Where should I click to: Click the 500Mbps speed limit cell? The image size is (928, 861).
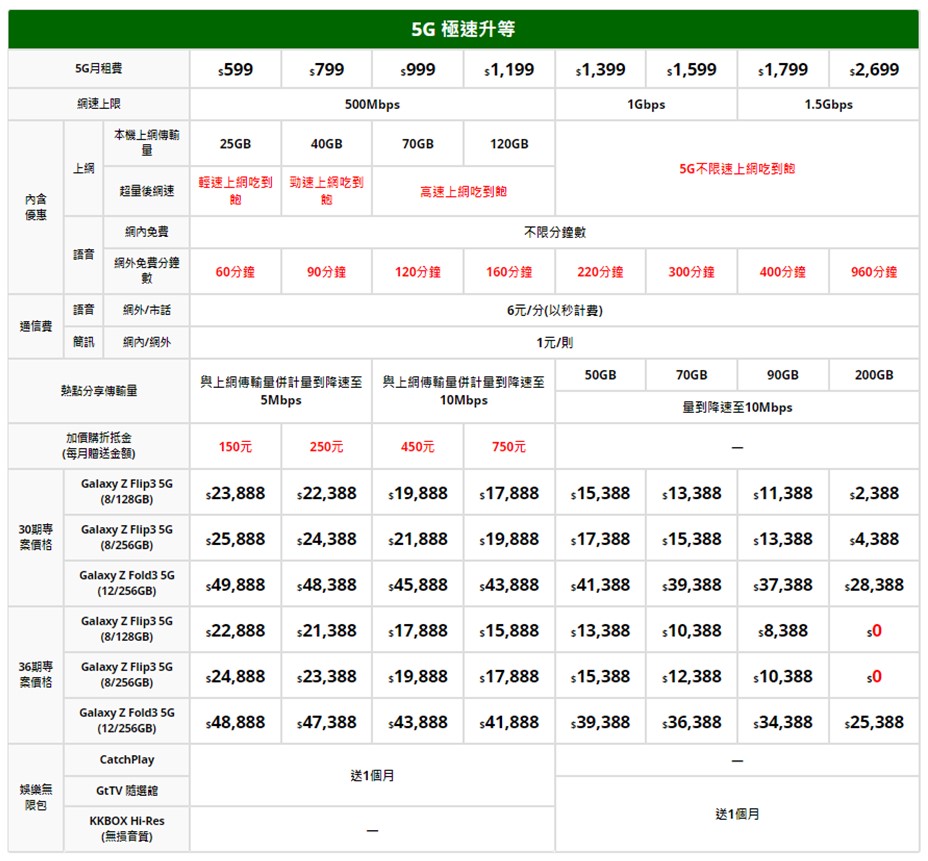[x=372, y=104]
